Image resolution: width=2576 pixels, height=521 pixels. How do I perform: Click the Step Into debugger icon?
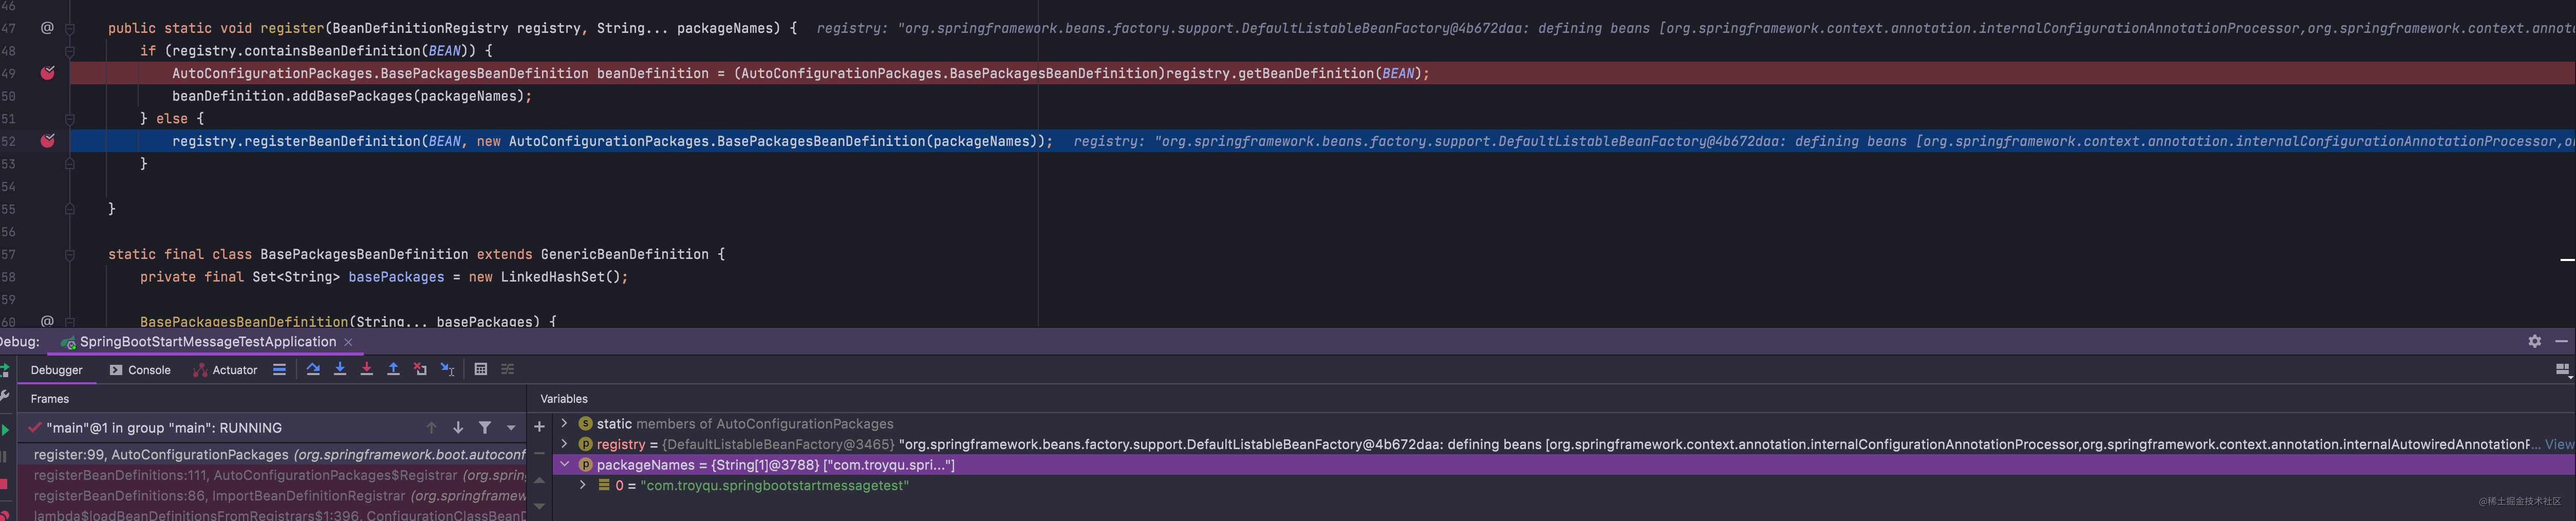pos(340,370)
